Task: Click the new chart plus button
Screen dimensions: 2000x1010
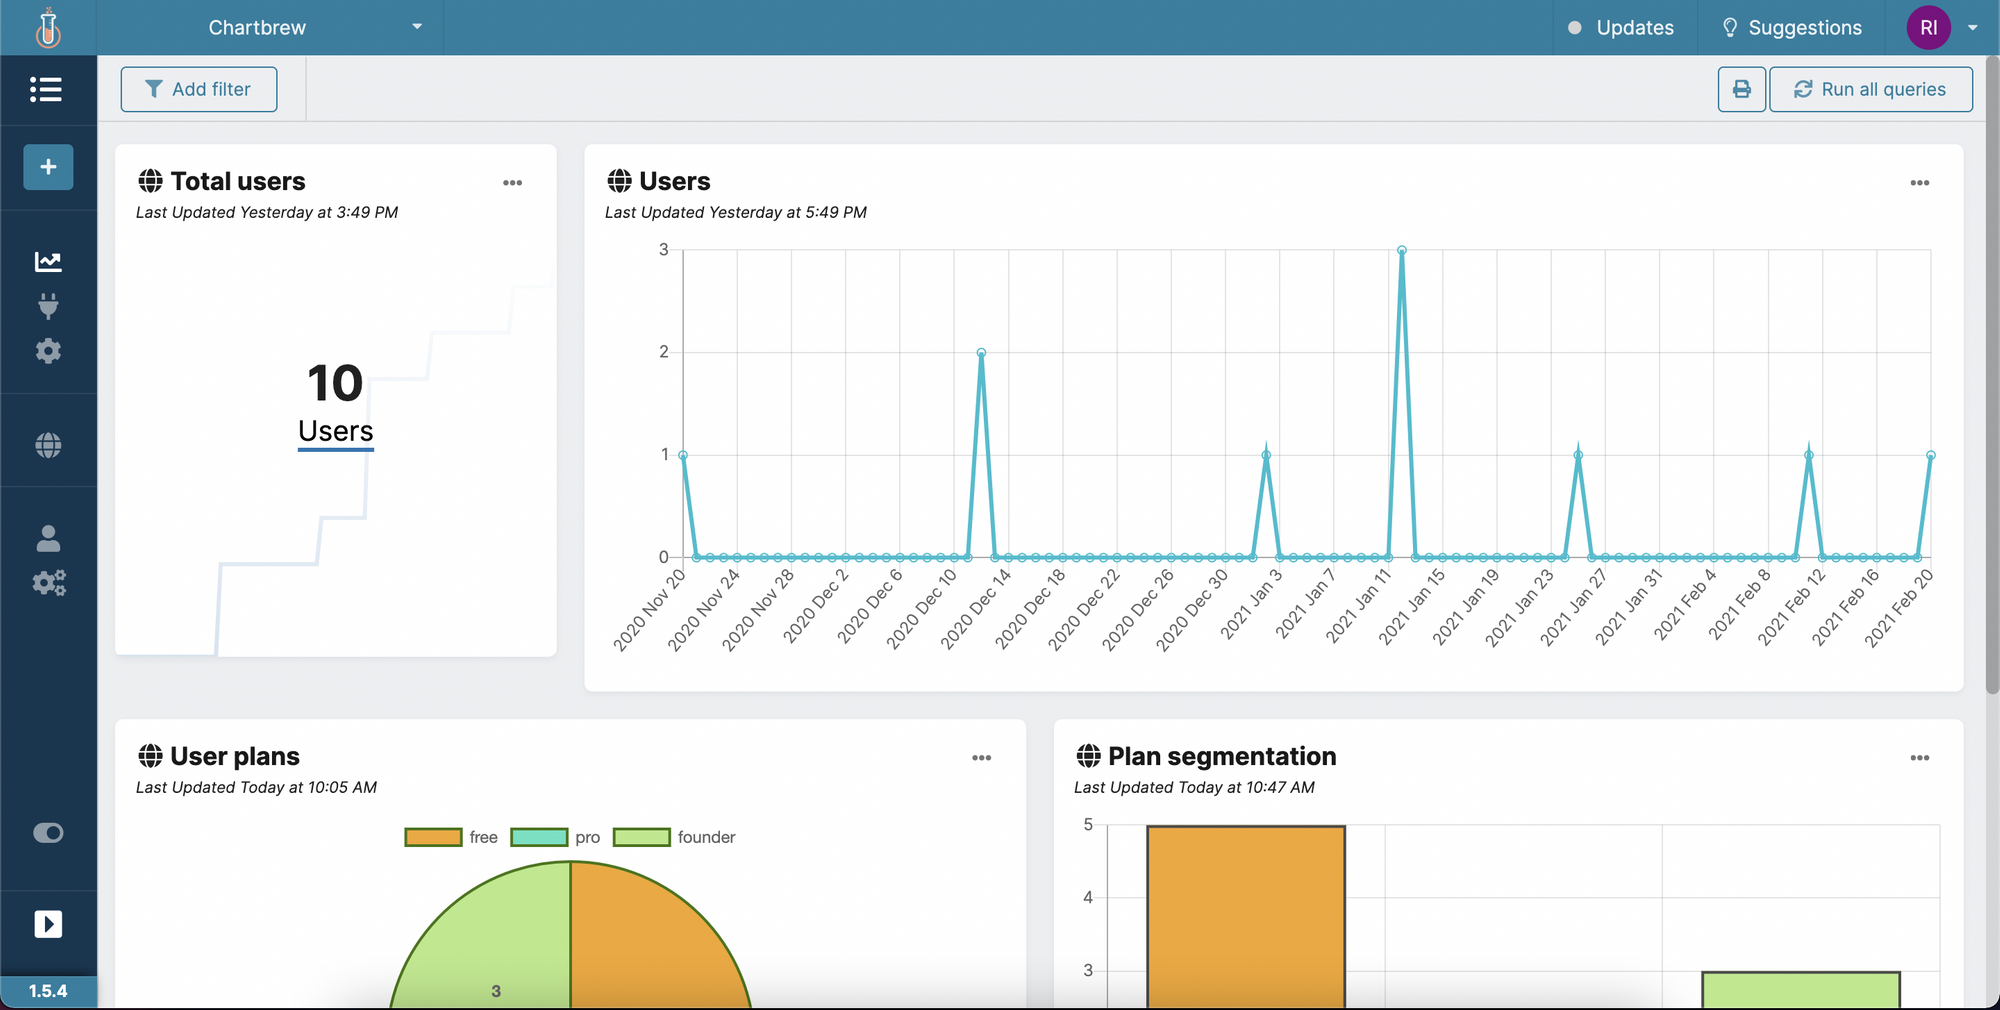Action: coord(47,167)
